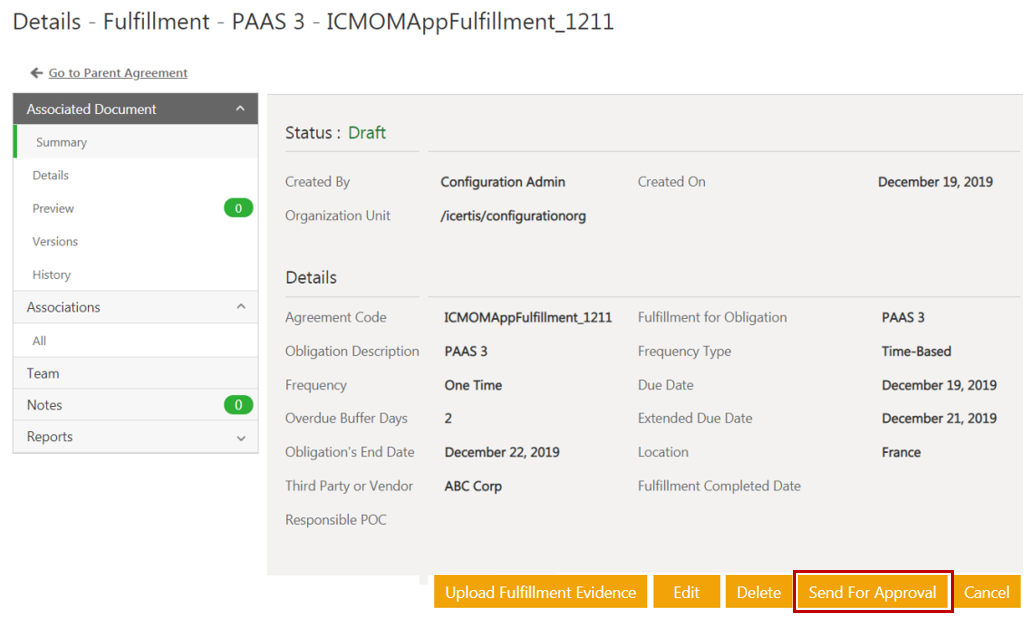Screen dimensions: 1034x619
Task: Select Summary in the sidebar
Action: coord(61,142)
